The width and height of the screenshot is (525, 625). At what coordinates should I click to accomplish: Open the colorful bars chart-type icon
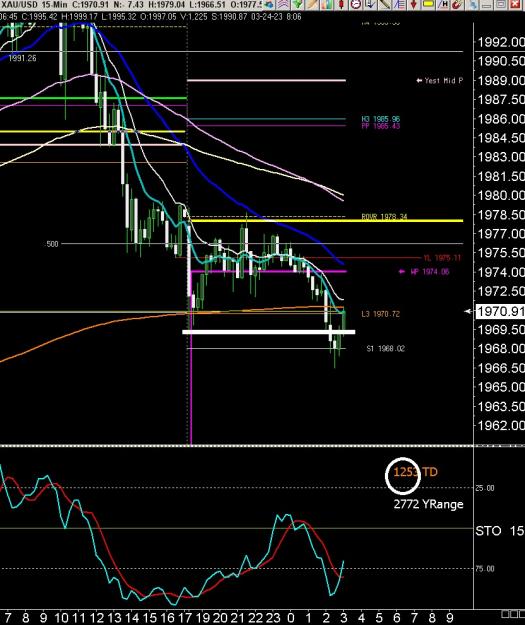(x=326, y=4)
